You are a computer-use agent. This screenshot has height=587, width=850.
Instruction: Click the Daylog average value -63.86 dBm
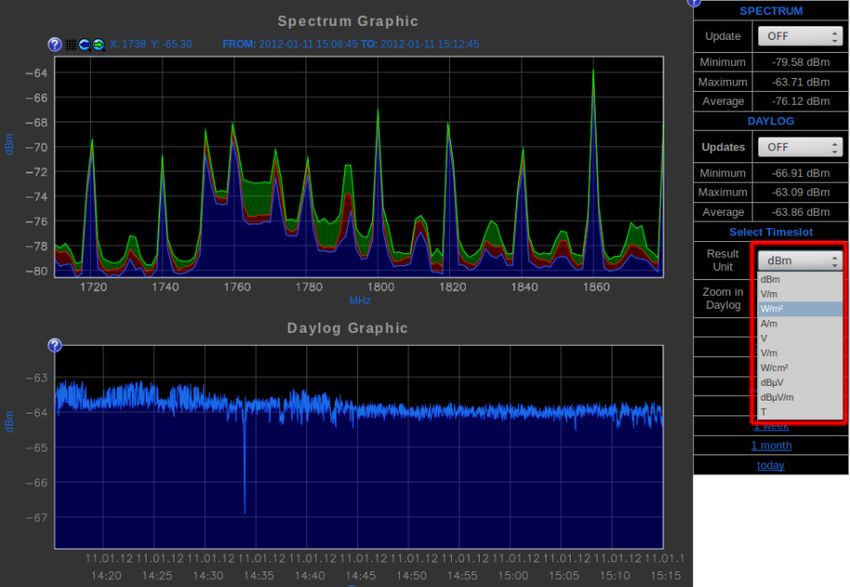(801, 212)
